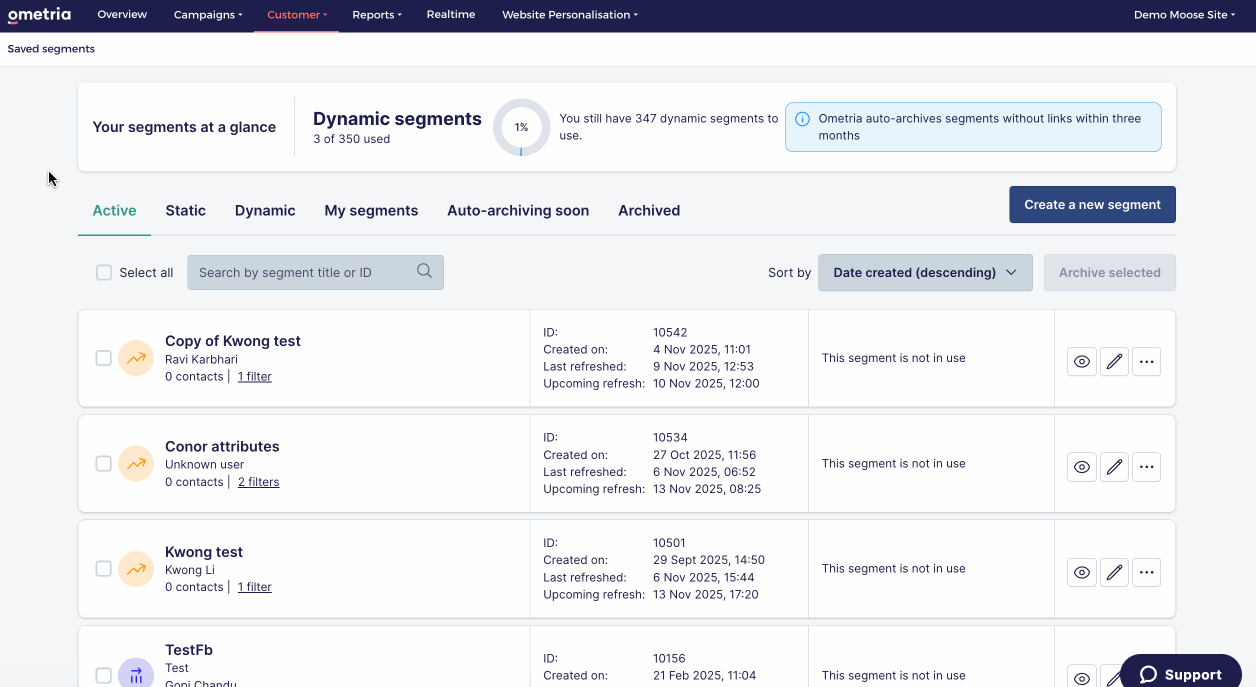Image resolution: width=1256 pixels, height=687 pixels.
Task: Select the Conor attributes checkbox
Action: coord(103,463)
